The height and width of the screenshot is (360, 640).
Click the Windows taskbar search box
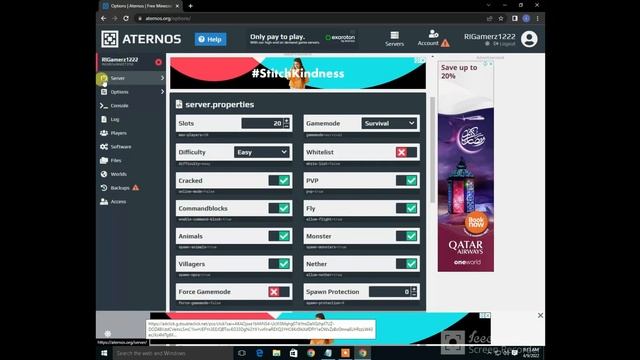pyautogui.click(x=173, y=353)
